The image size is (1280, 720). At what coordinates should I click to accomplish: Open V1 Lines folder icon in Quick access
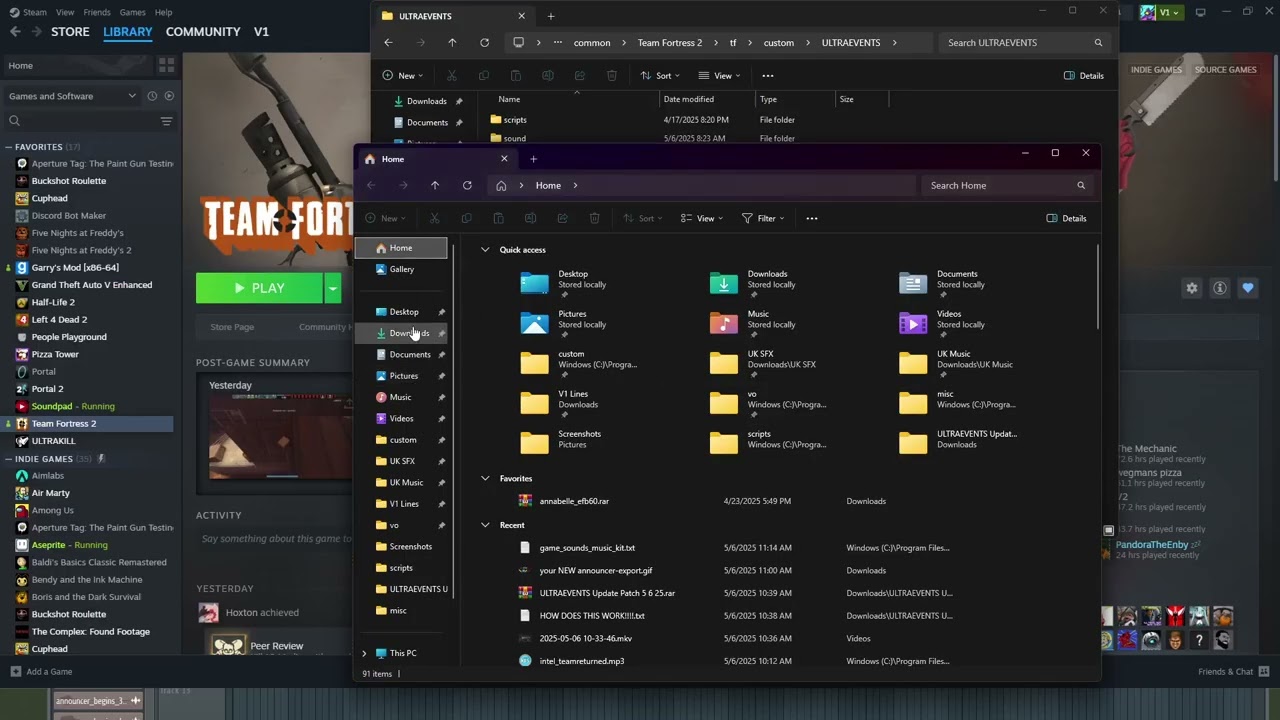[535, 403]
